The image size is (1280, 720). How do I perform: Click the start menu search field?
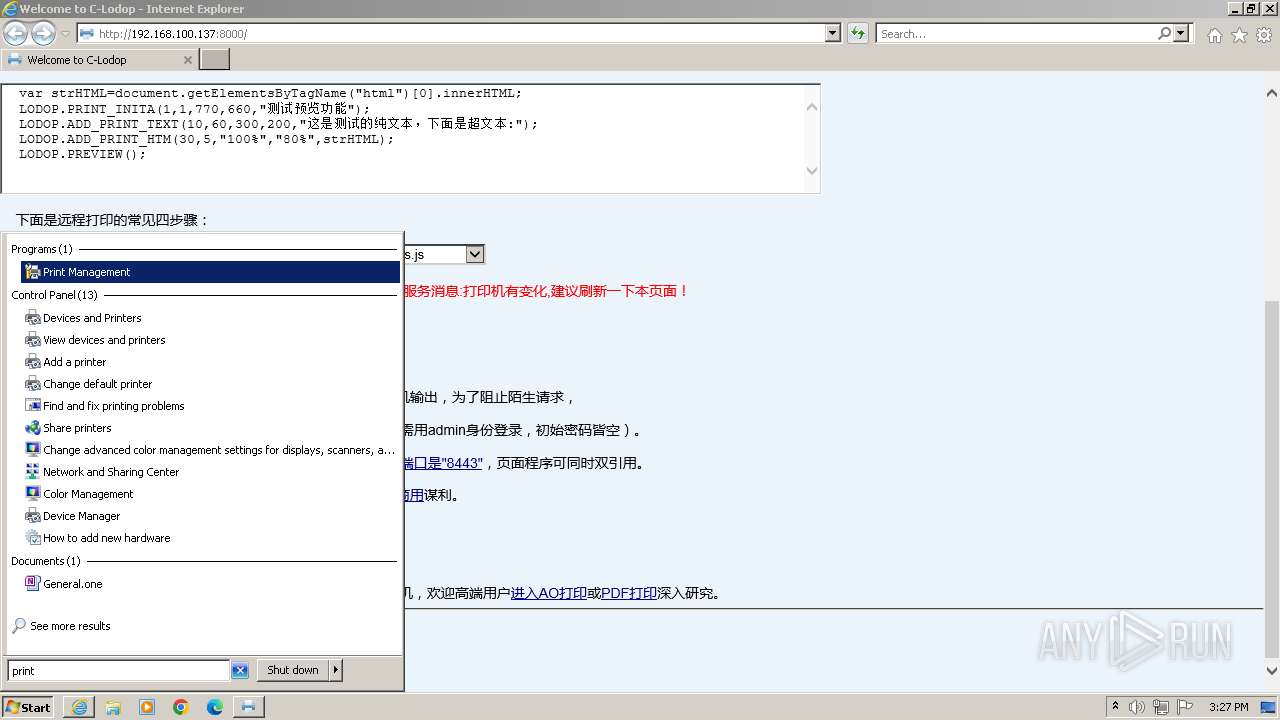click(x=119, y=671)
